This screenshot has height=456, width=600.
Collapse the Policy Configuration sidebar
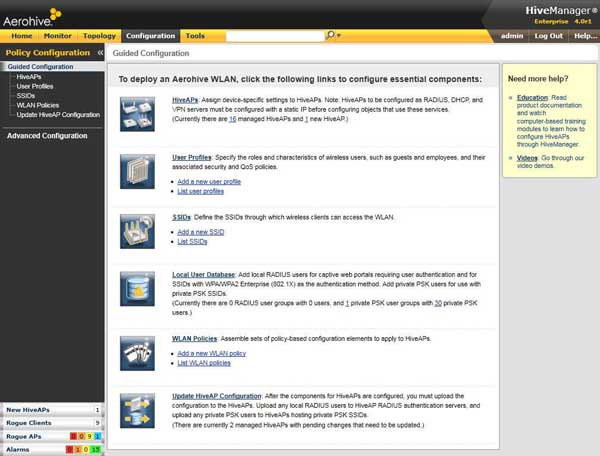pyautogui.click(x=100, y=52)
